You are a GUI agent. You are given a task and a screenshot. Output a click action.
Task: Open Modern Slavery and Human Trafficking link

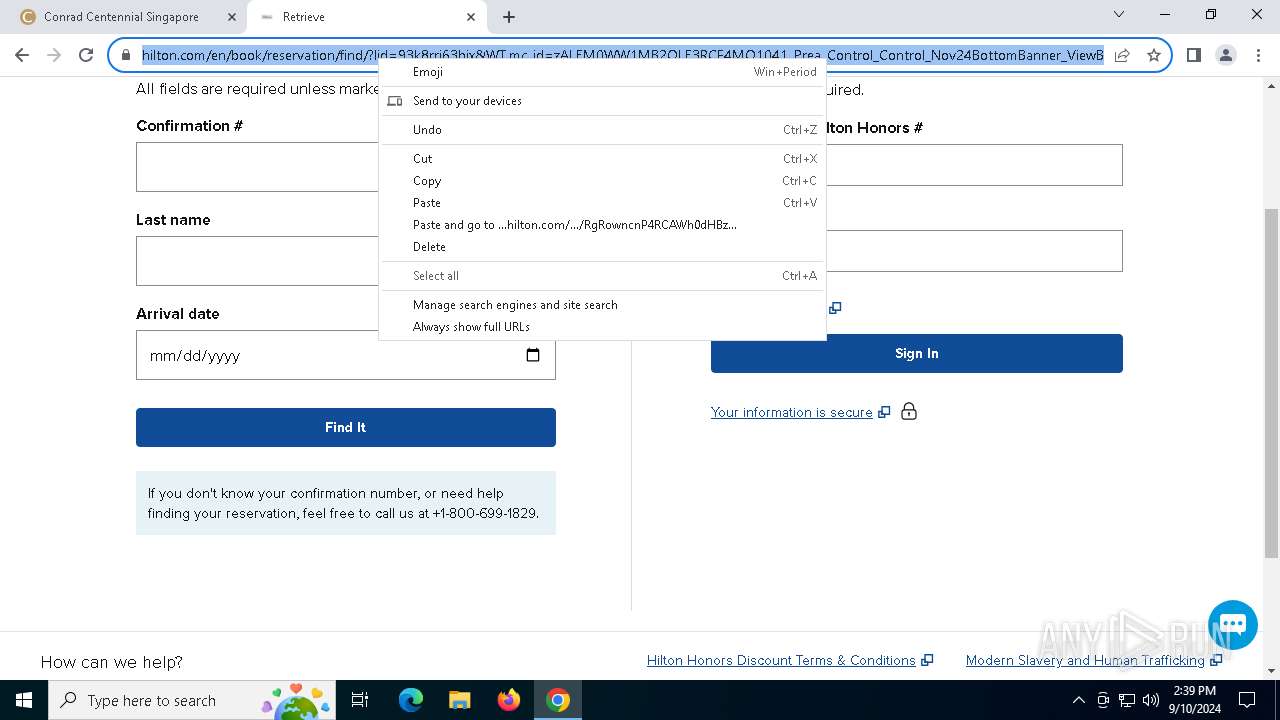[1085, 661]
